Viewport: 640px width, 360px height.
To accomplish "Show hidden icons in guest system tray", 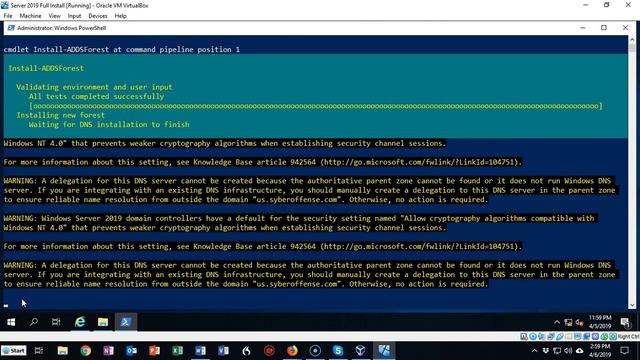I will (x=557, y=322).
